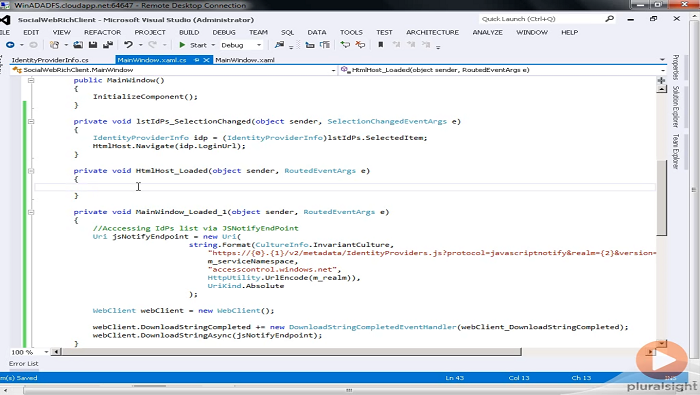This screenshot has width=700, height=395.
Task: Click the Navigate Backward arrow icon
Action: (10, 45)
